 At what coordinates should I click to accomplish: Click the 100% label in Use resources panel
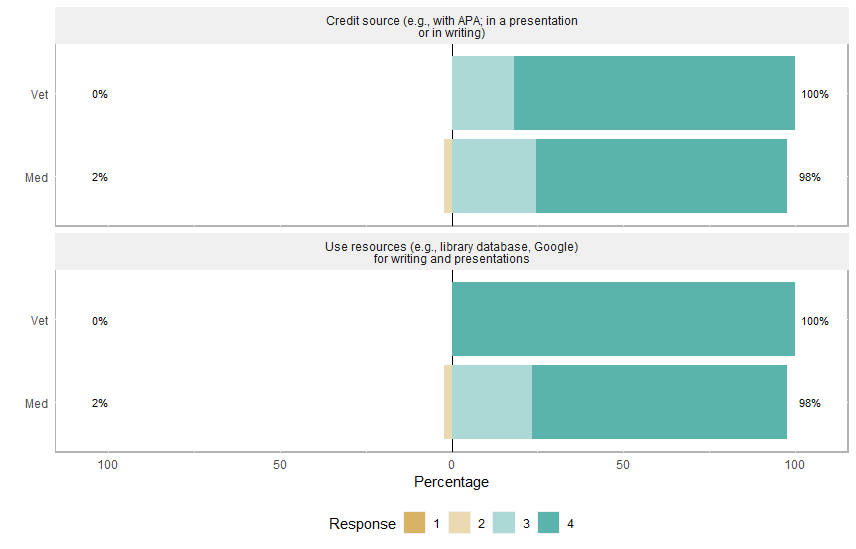point(815,321)
